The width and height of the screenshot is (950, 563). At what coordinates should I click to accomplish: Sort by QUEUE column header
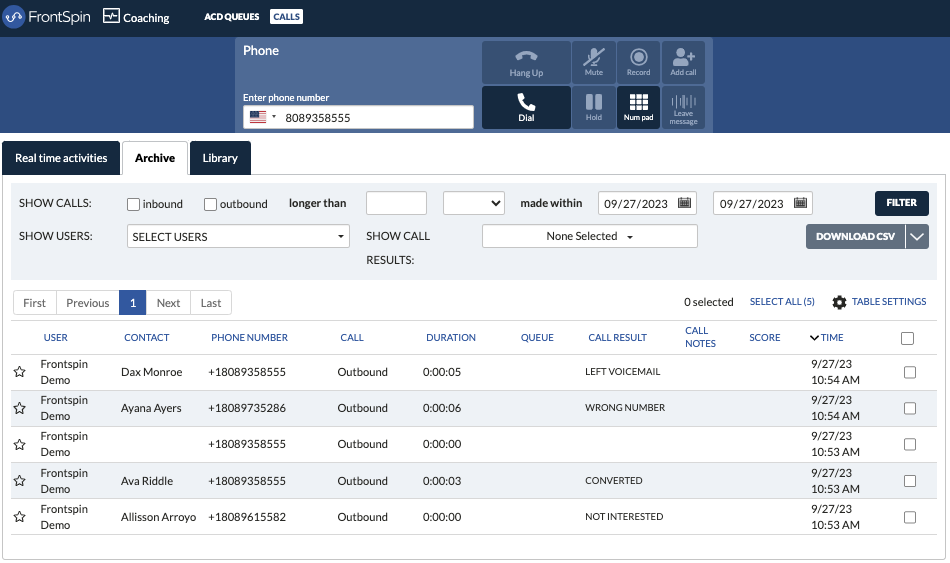537,338
